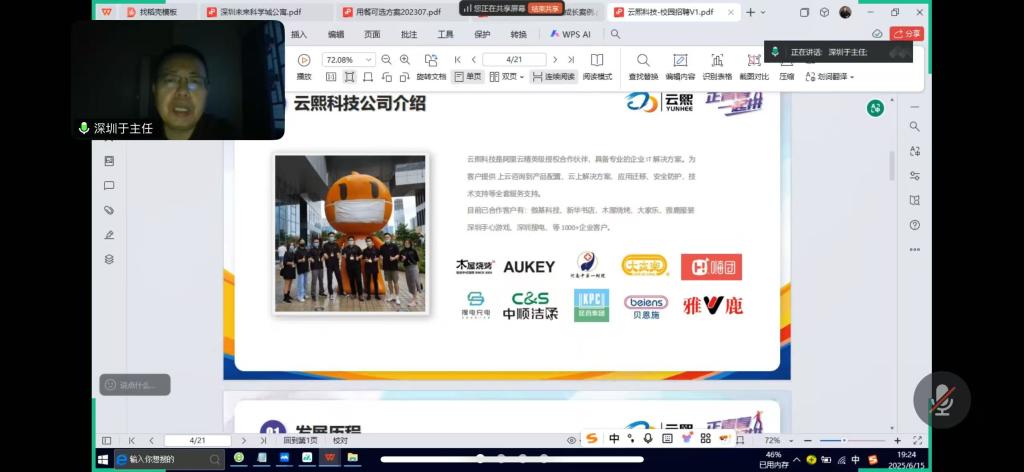Image resolution: width=1024 pixels, height=472 pixels.
Task: Click the 旋转文档 rotate document icon
Action: (x=431, y=60)
